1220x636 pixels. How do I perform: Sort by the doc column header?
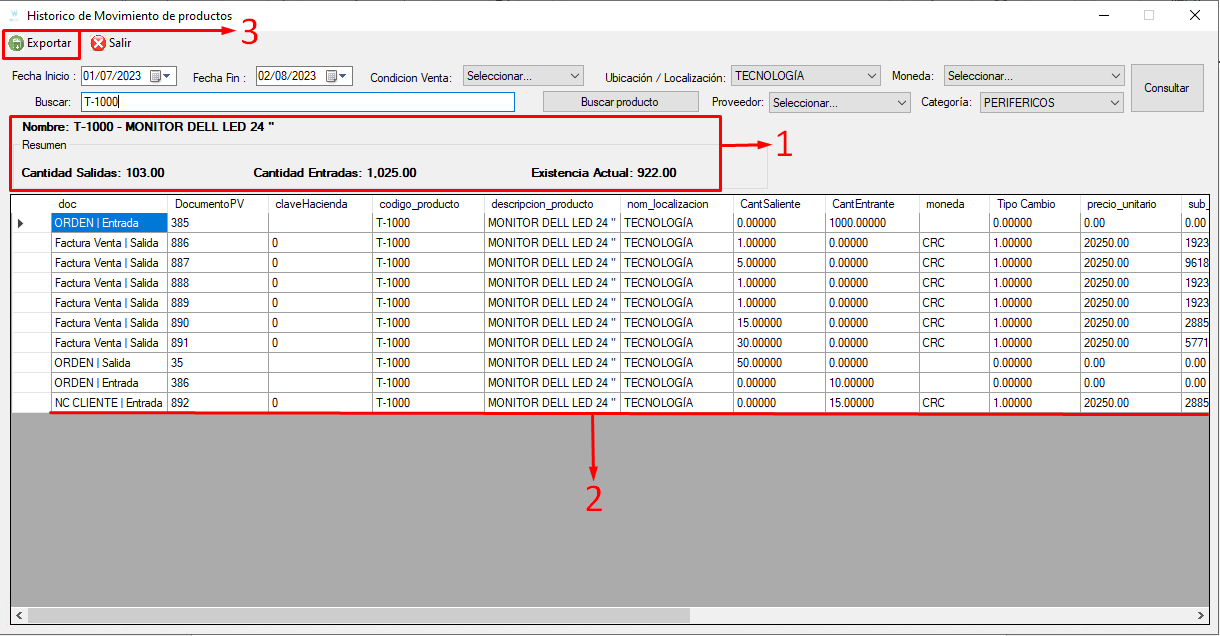pyautogui.click(x=109, y=204)
